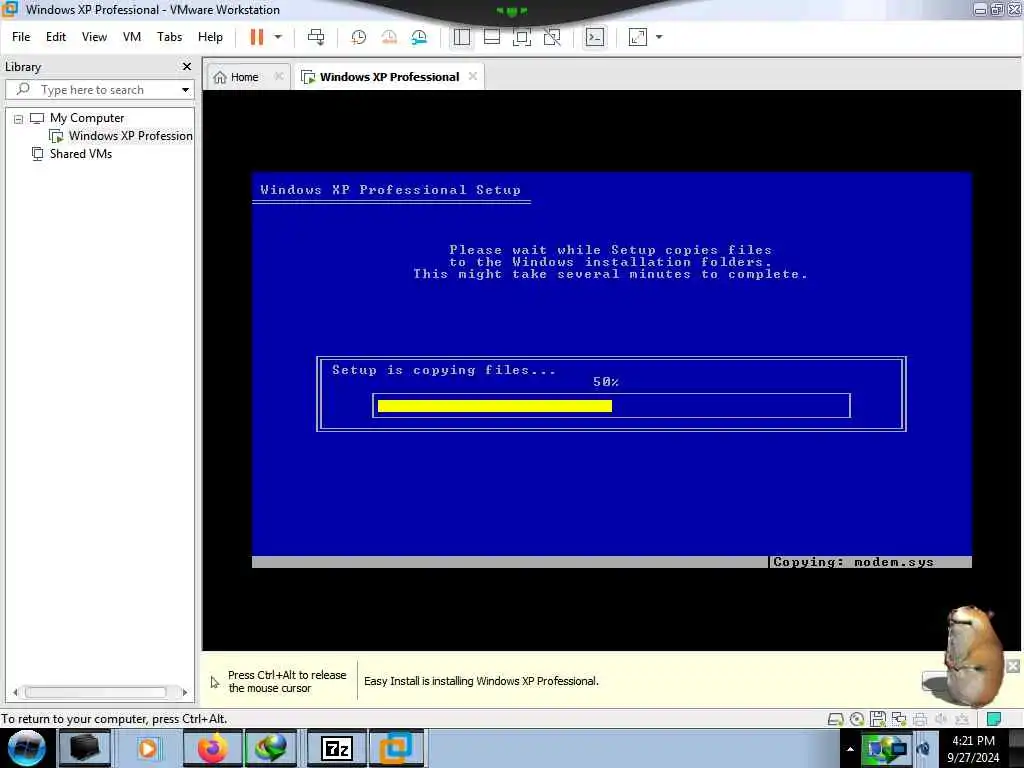The height and width of the screenshot is (768, 1024).
Task: Select the Windows XP Professional tab
Action: tap(389, 77)
